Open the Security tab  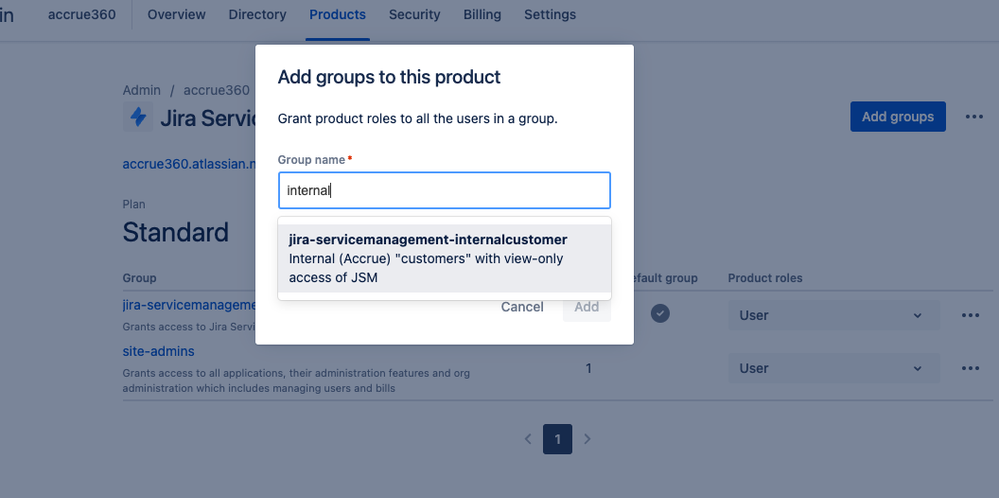tap(415, 15)
